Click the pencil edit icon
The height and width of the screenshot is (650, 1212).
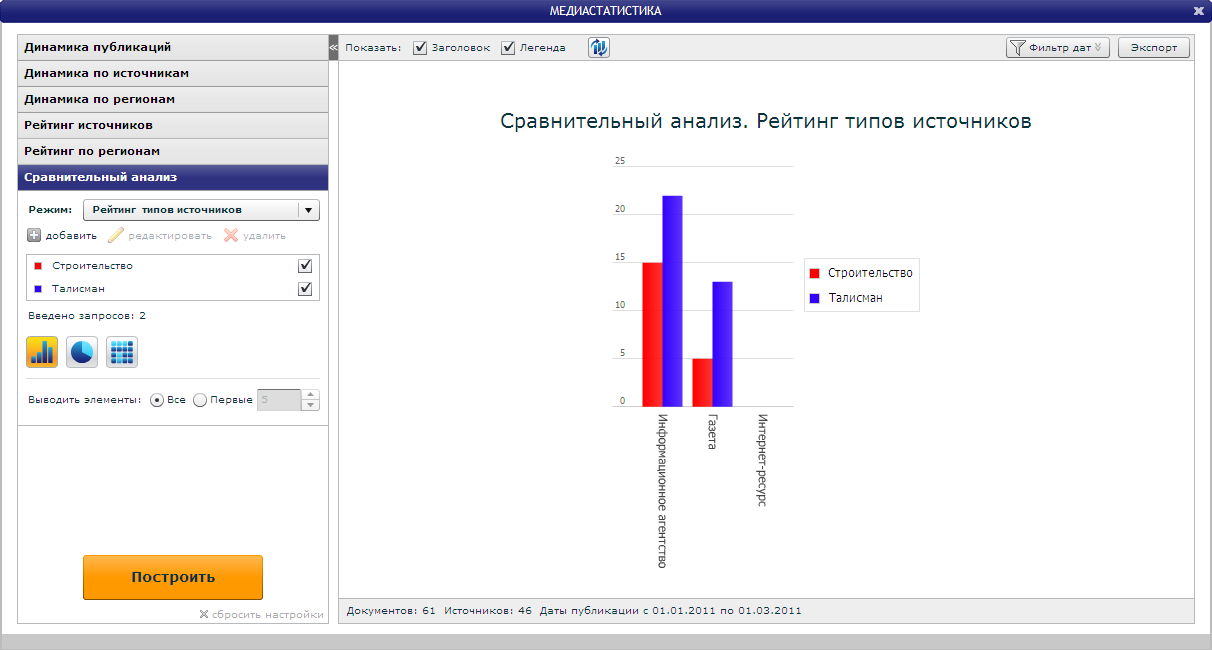(x=116, y=236)
